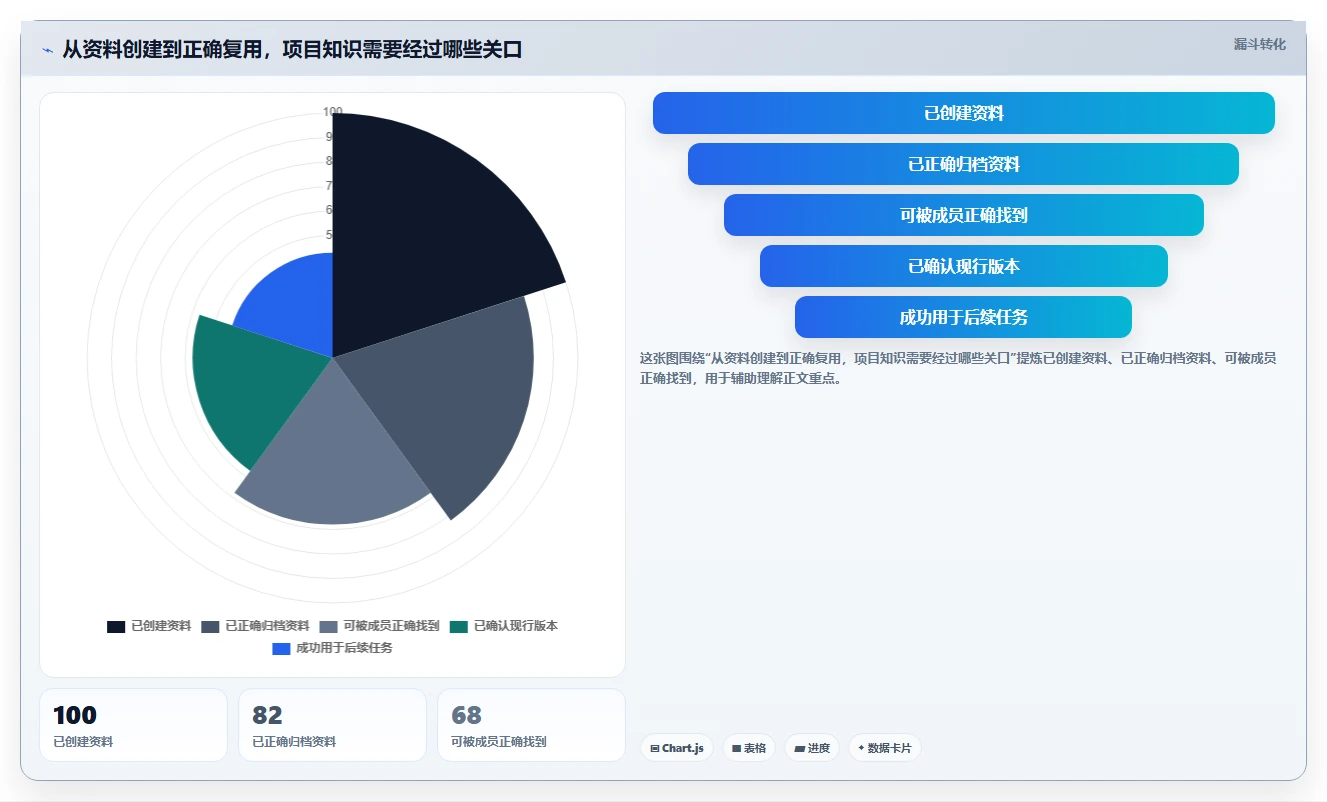
Task: Click the 进度 tag chip
Action: click(812, 748)
